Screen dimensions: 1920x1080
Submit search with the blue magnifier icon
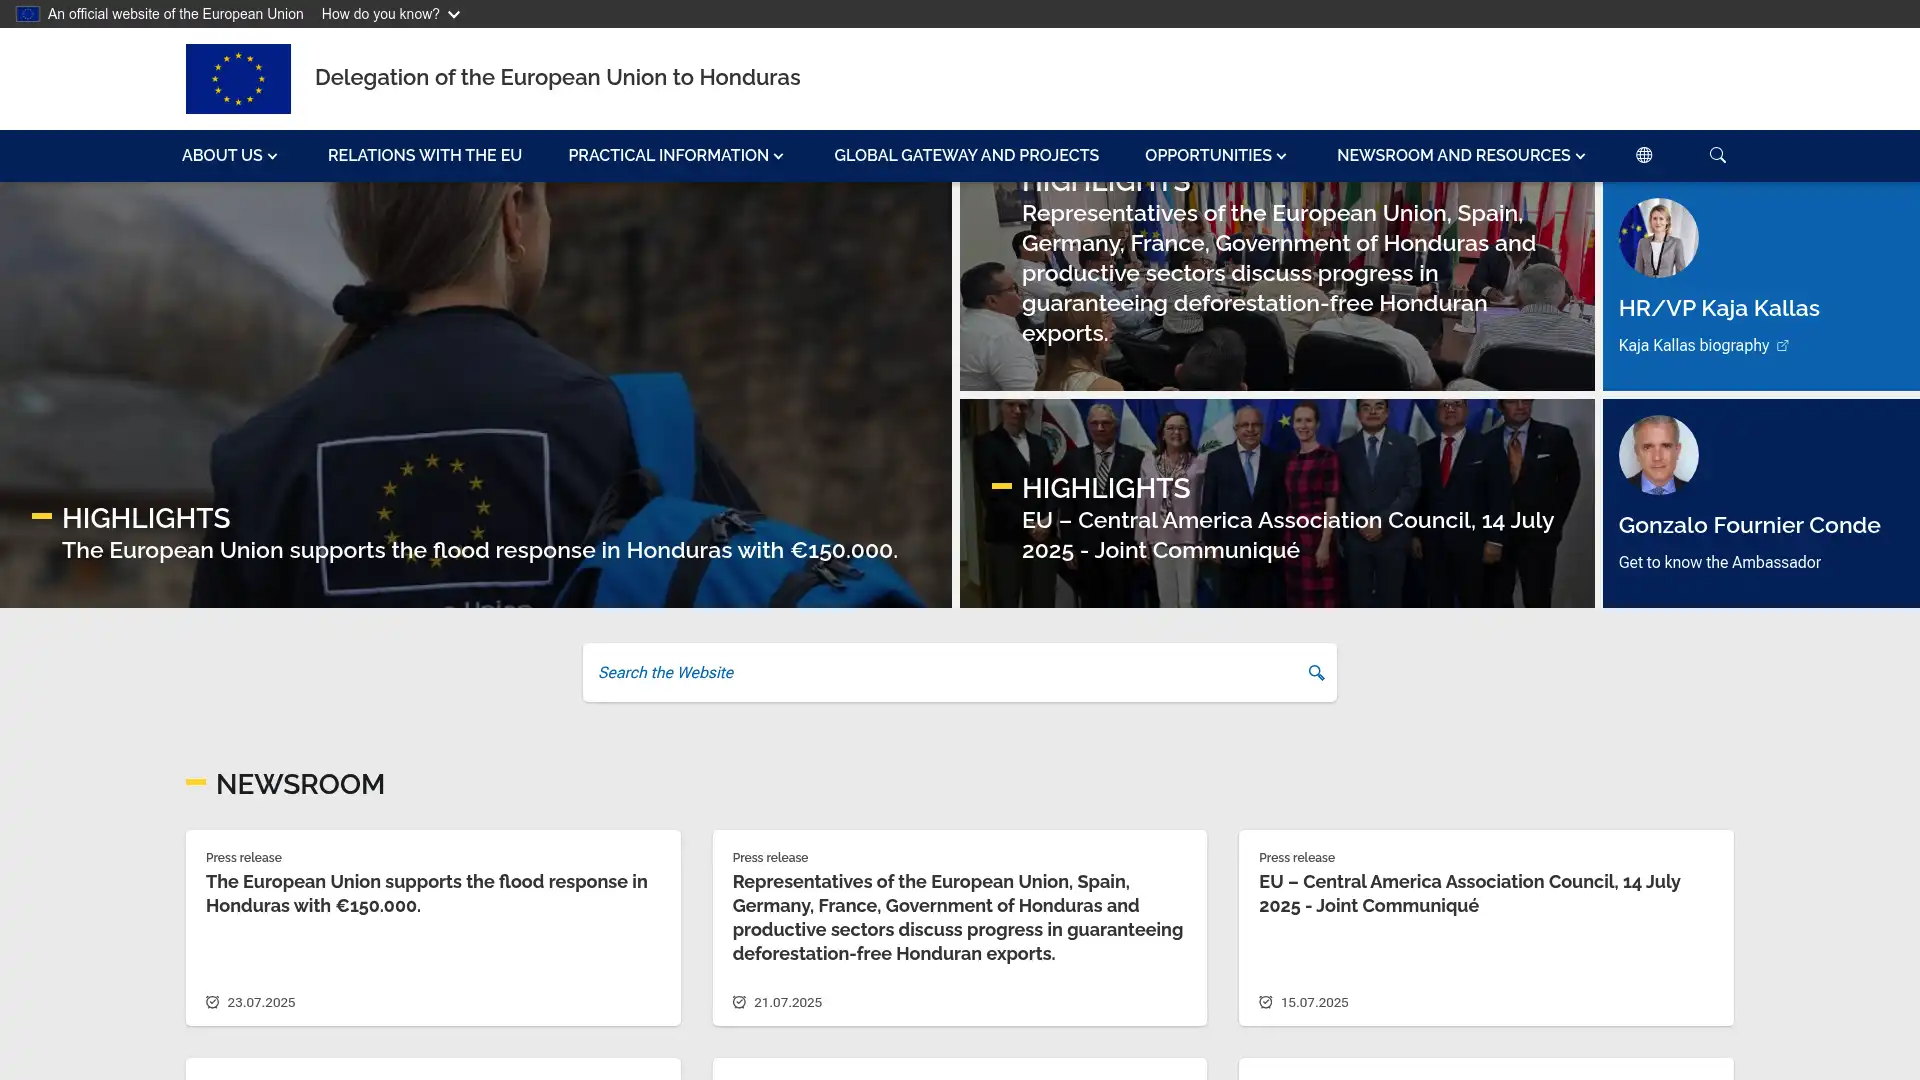[x=1316, y=673]
